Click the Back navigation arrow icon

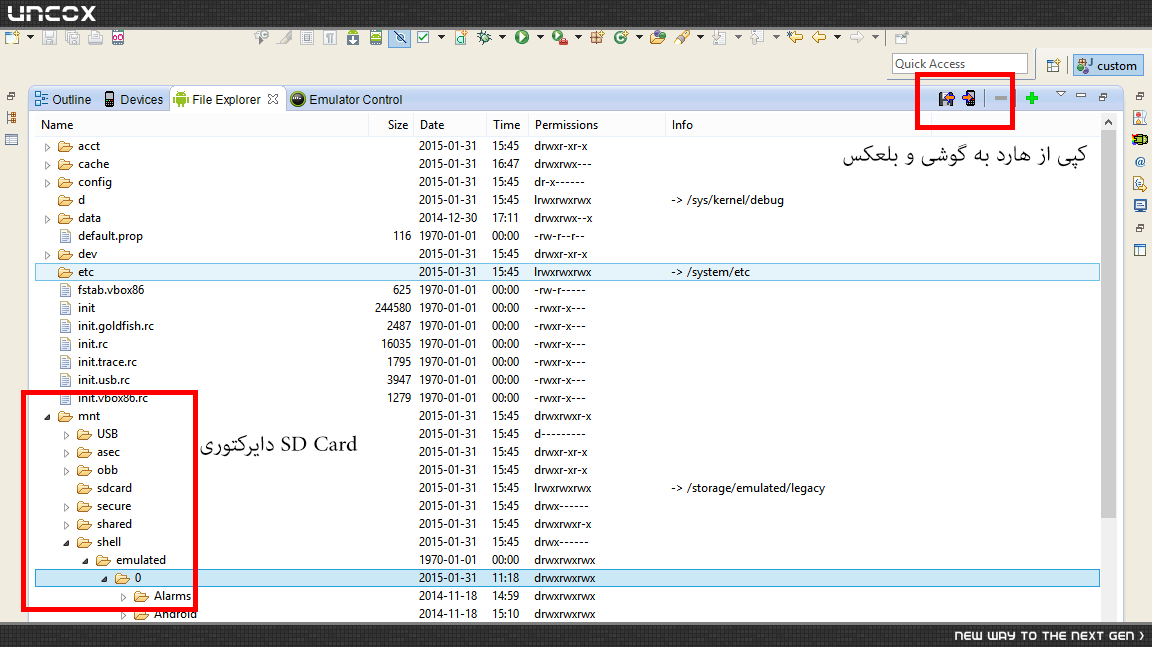pyautogui.click(x=819, y=37)
